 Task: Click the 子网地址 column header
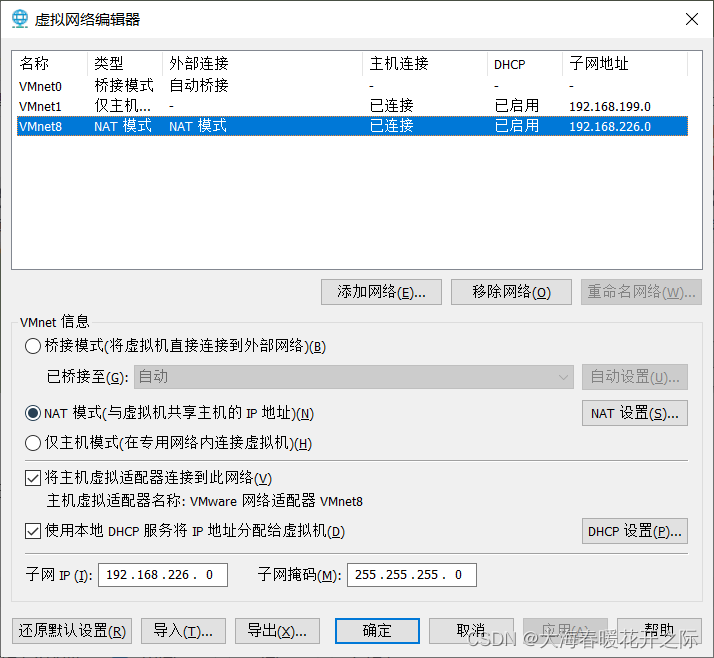tap(625, 63)
